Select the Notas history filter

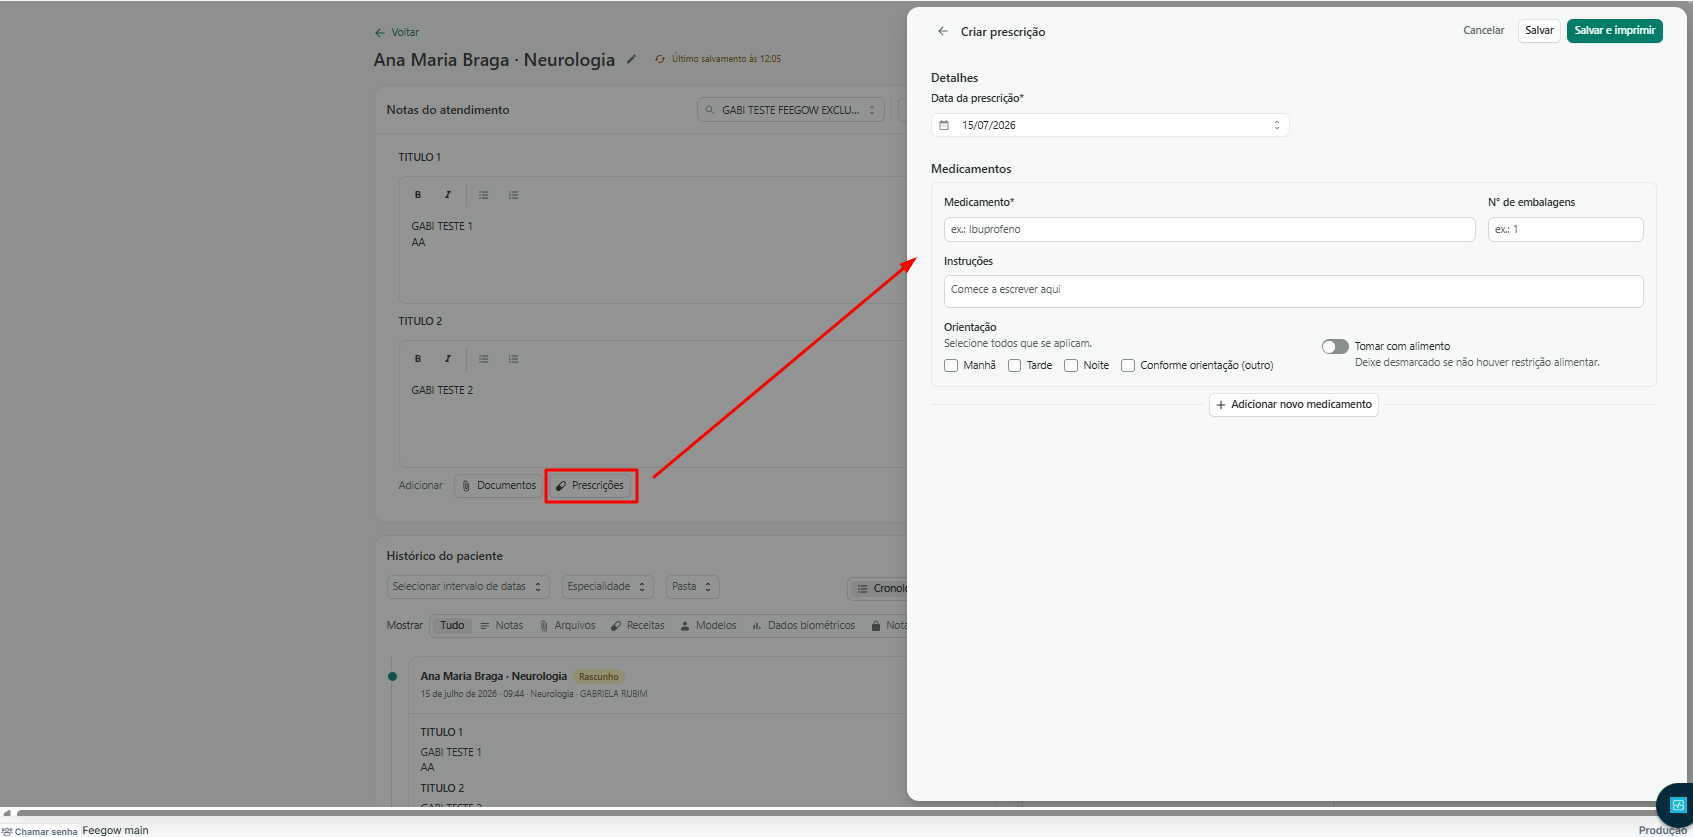point(501,625)
